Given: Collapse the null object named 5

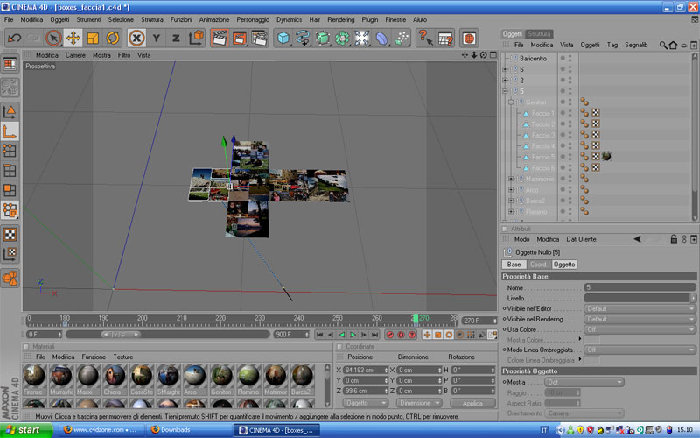Looking at the screenshot, I should (x=505, y=91).
